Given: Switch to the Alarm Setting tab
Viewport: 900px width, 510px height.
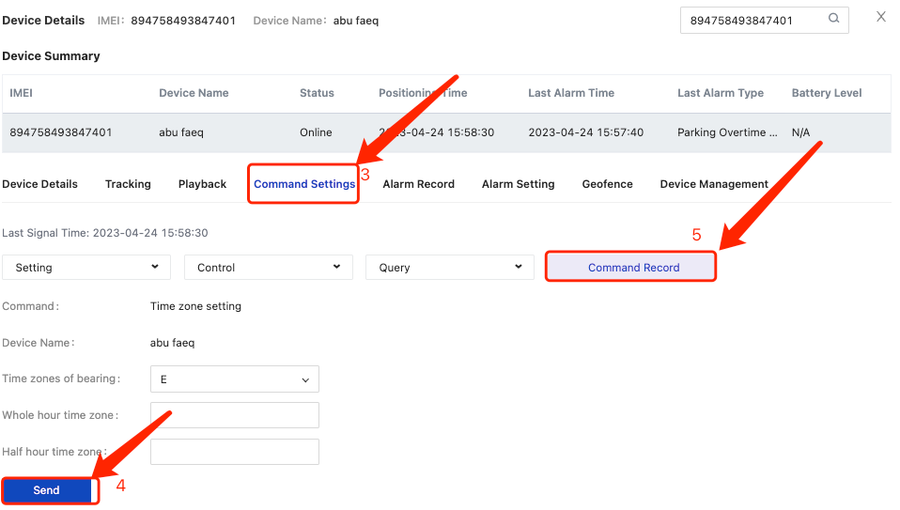Looking at the screenshot, I should tap(518, 184).
